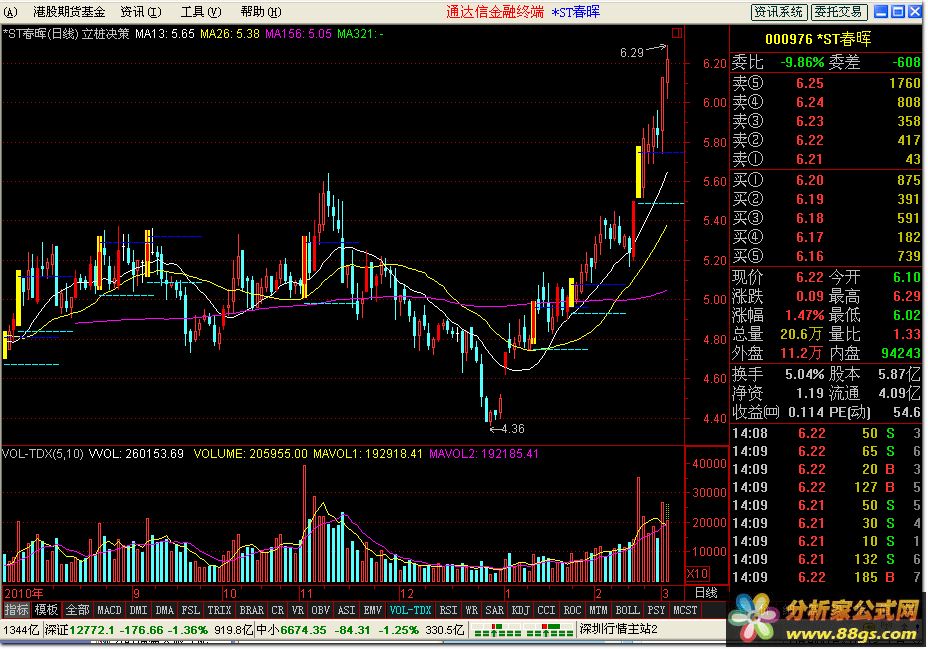Click the PE(动) value 54.6
928x649 pixels.
[x=906, y=412]
